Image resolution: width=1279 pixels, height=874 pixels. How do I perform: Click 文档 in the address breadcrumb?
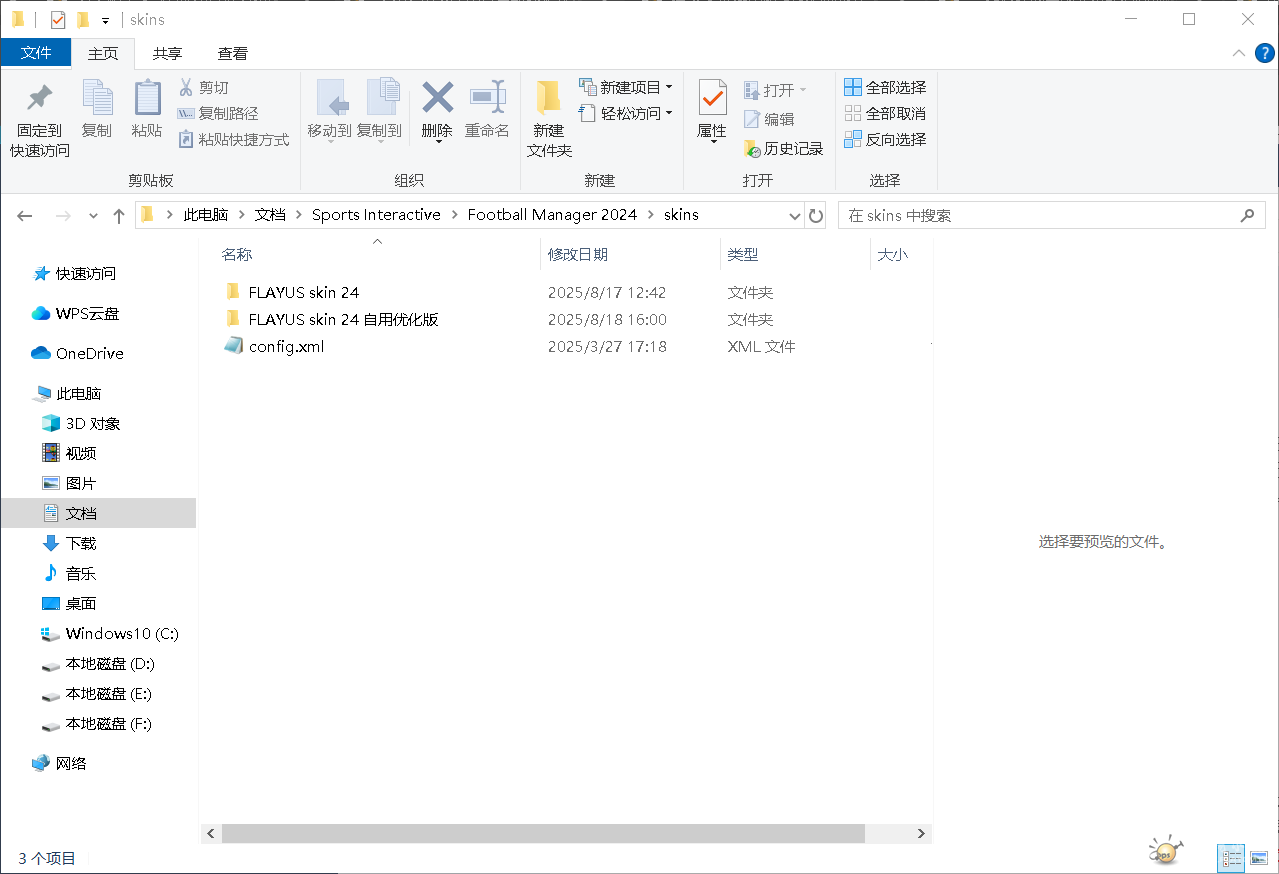(x=270, y=215)
